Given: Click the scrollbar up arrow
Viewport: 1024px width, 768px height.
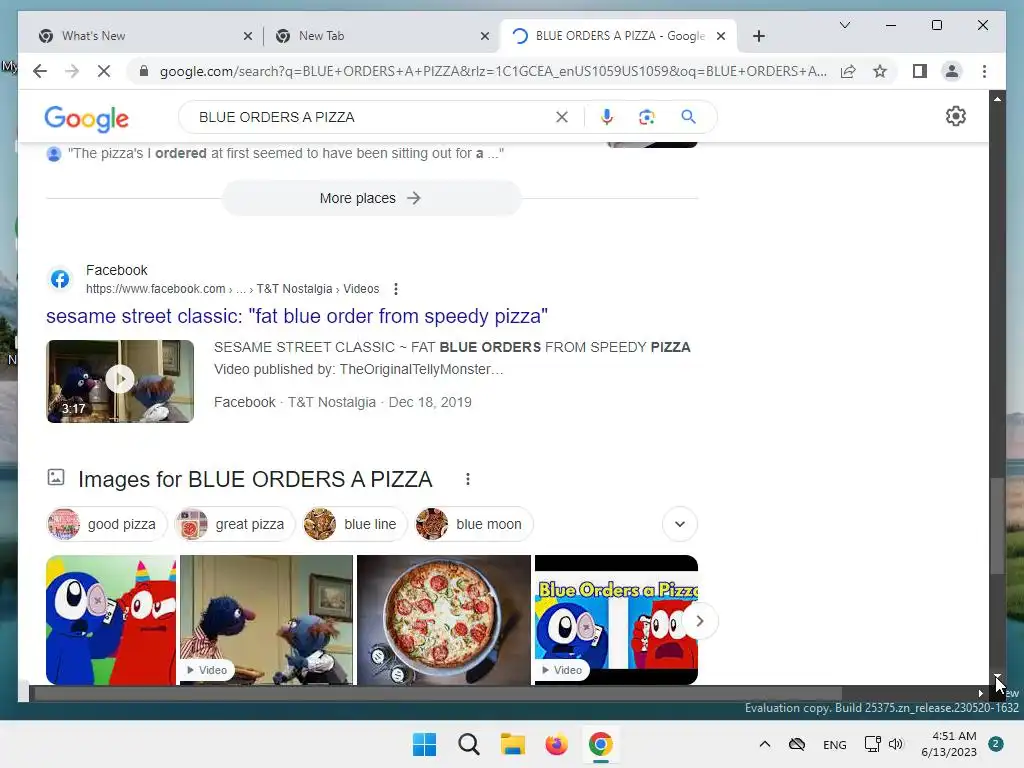Looking at the screenshot, I should pyautogui.click(x=997, y=99).
